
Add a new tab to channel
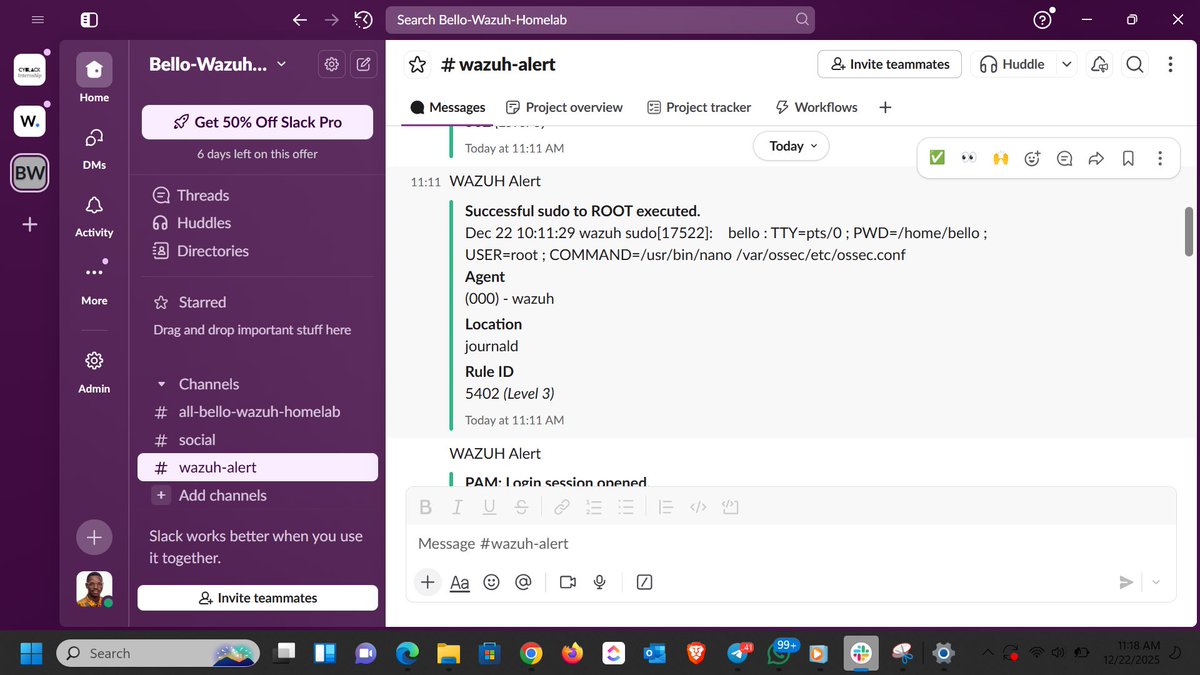[885, 107]
